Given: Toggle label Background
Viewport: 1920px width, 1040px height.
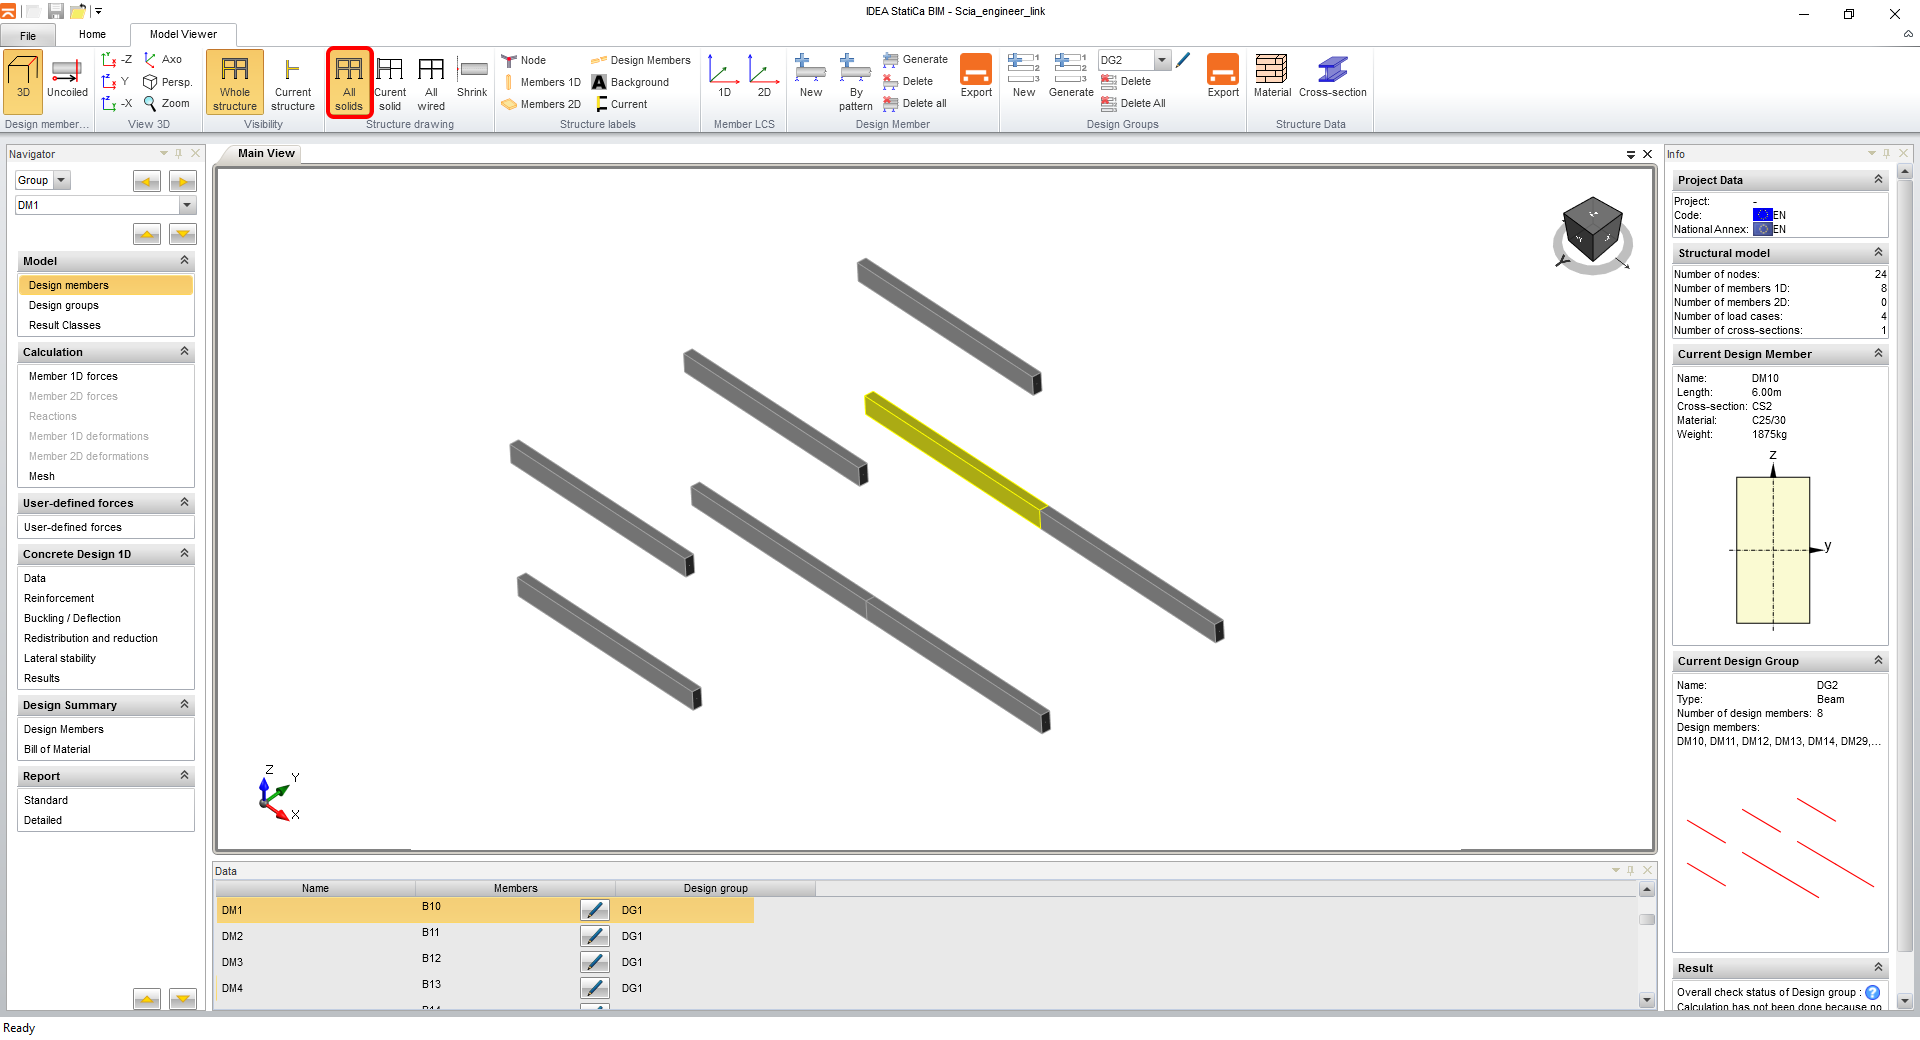Looking at the screenshot, I should [630, 82].
